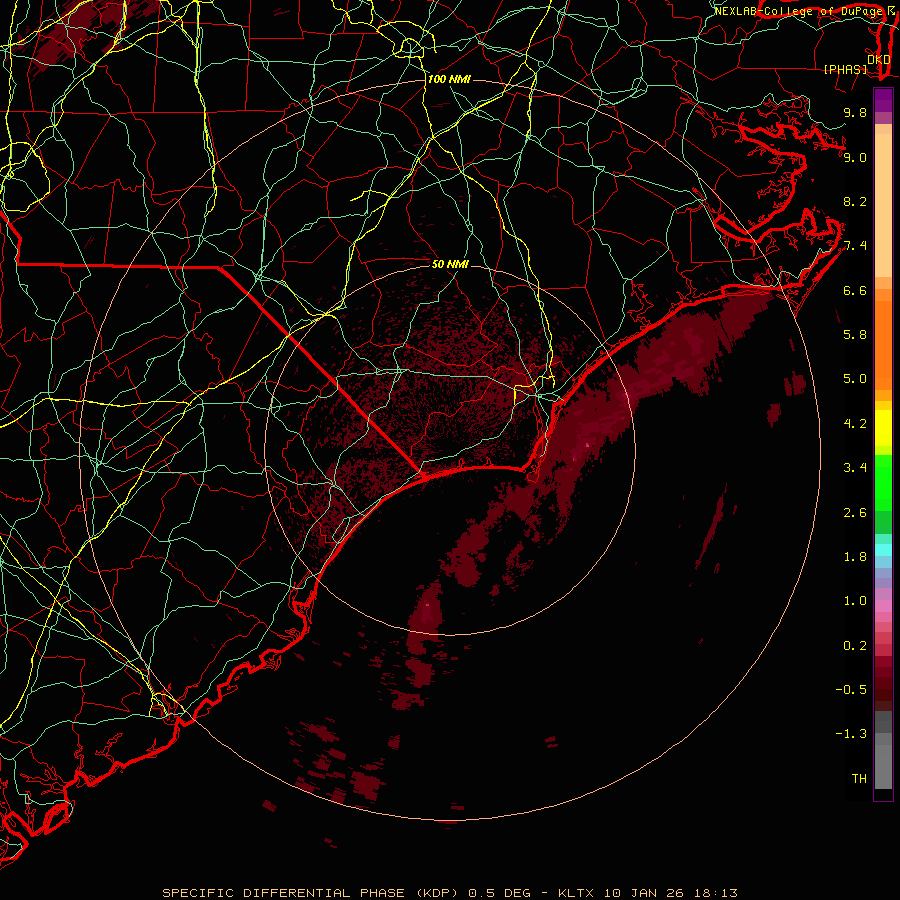Click the 6.6 value on the color scale

[x=855, y=290]
